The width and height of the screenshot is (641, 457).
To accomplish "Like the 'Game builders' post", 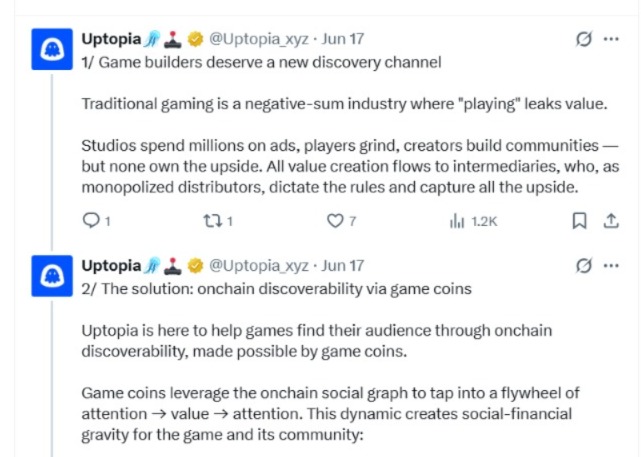I will pos(341,221).
